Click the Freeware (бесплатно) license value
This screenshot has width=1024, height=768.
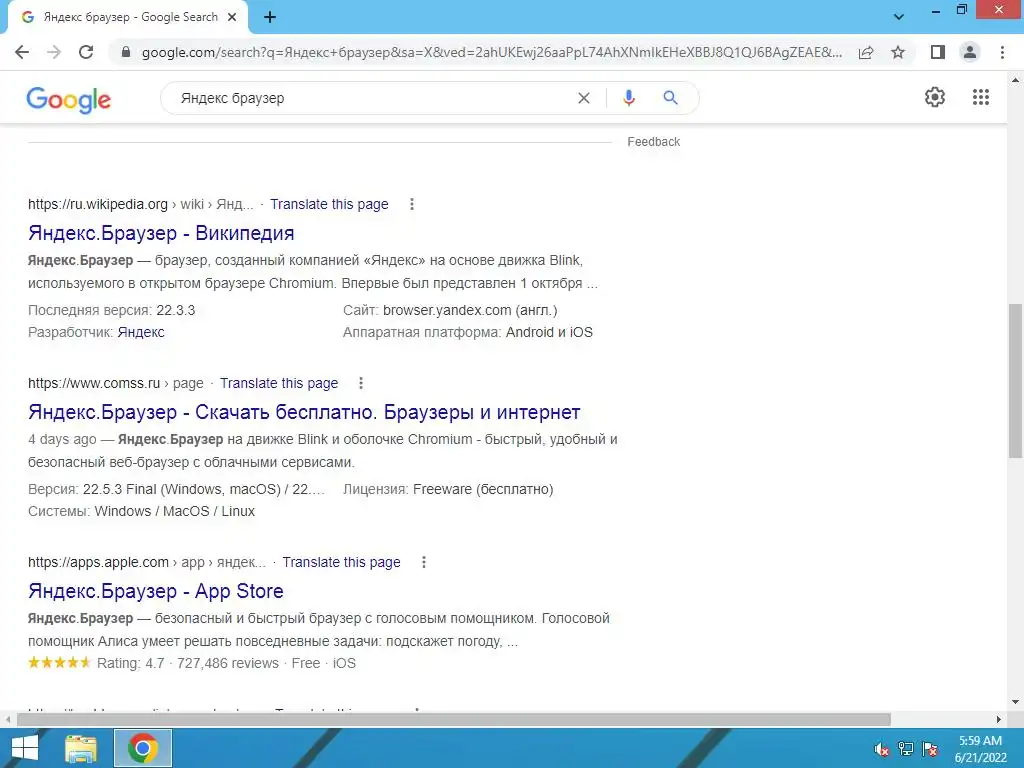click(x=483, y=489)
